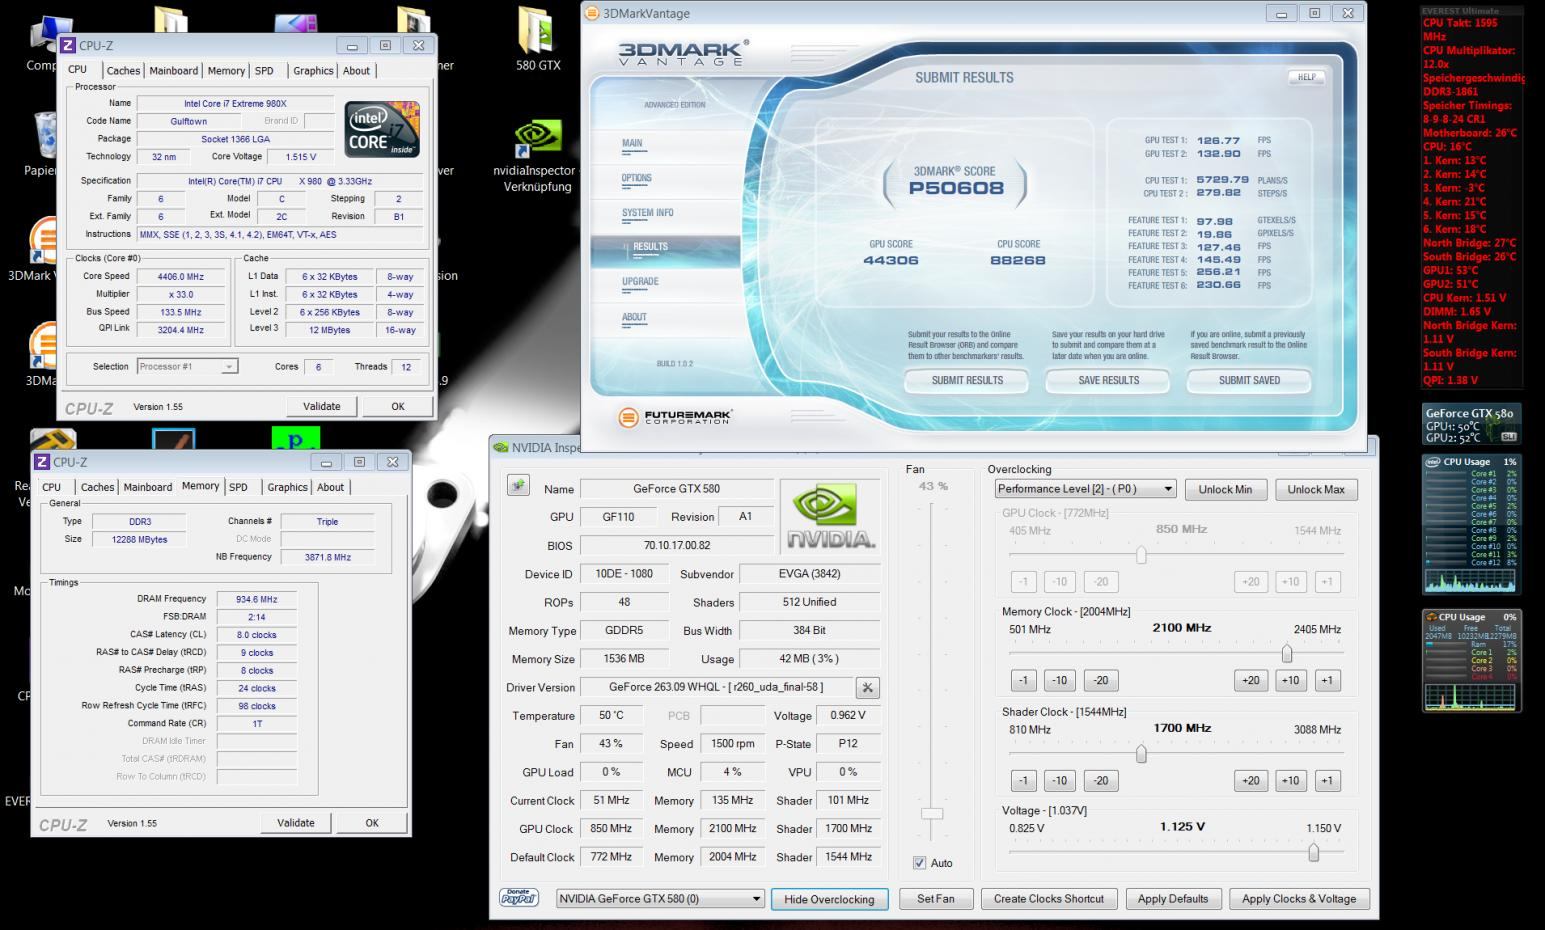The width and height of the screenshot is (1545, 930).
Task: Open the NVIDIA GeForce GTX 580 (0) dropdown
Action: click(x=660, y=898)
